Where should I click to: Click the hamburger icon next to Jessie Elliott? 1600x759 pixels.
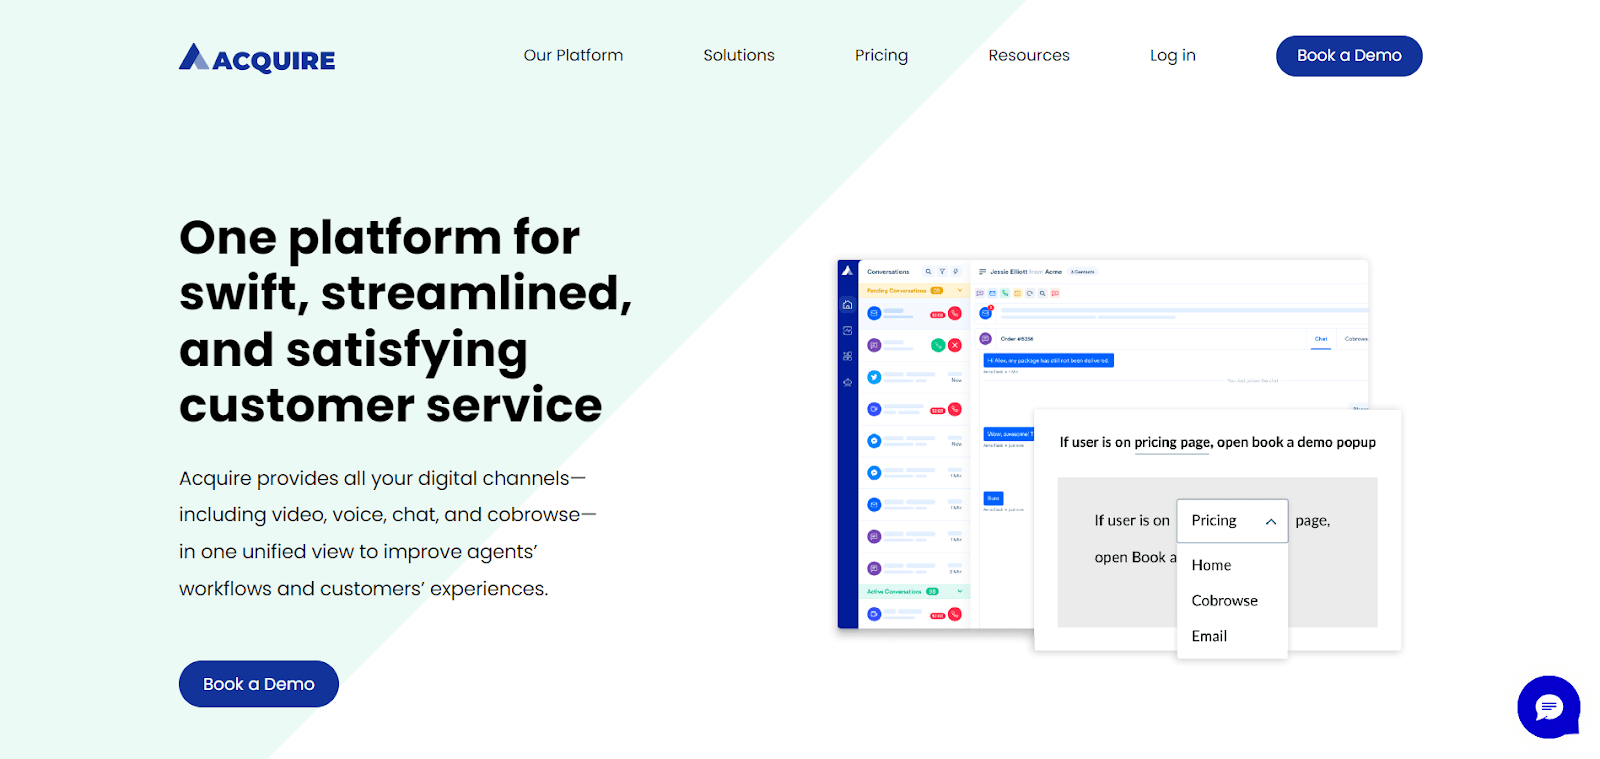[x=982, y=272]
